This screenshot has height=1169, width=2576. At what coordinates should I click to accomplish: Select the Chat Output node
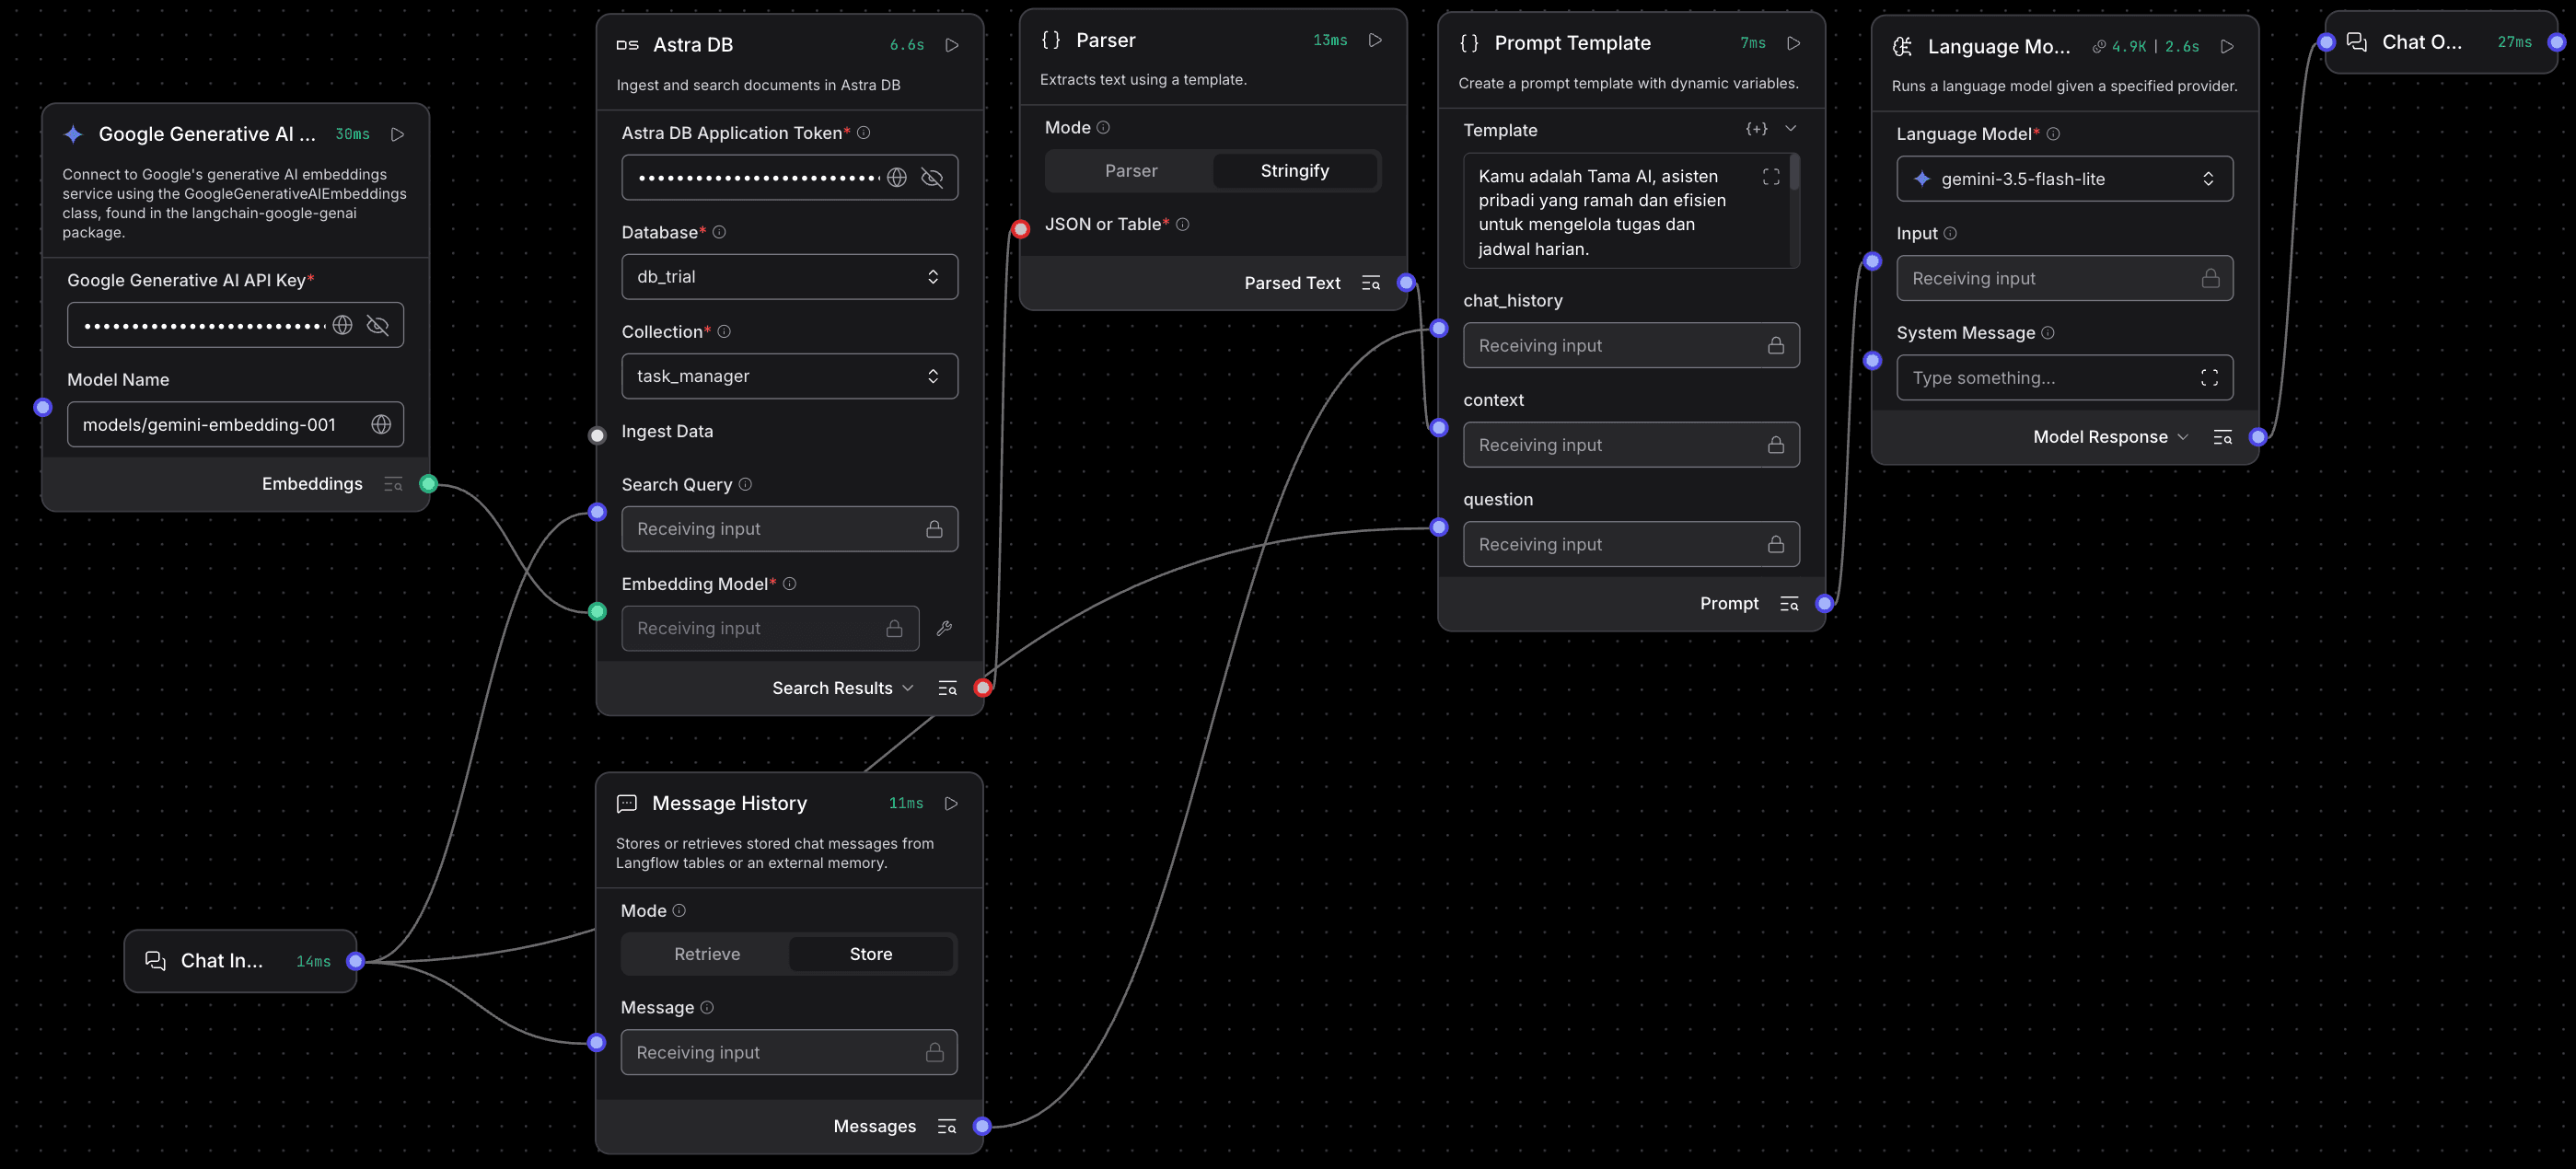(x=2441, y=42)
